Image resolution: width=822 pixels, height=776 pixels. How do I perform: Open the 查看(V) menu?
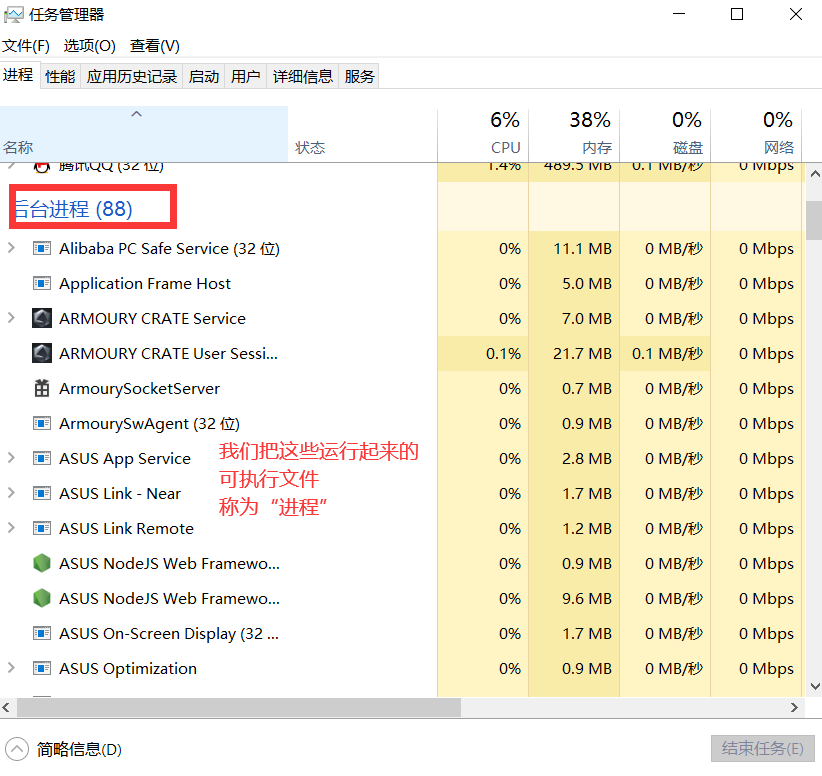click(155, 46)
